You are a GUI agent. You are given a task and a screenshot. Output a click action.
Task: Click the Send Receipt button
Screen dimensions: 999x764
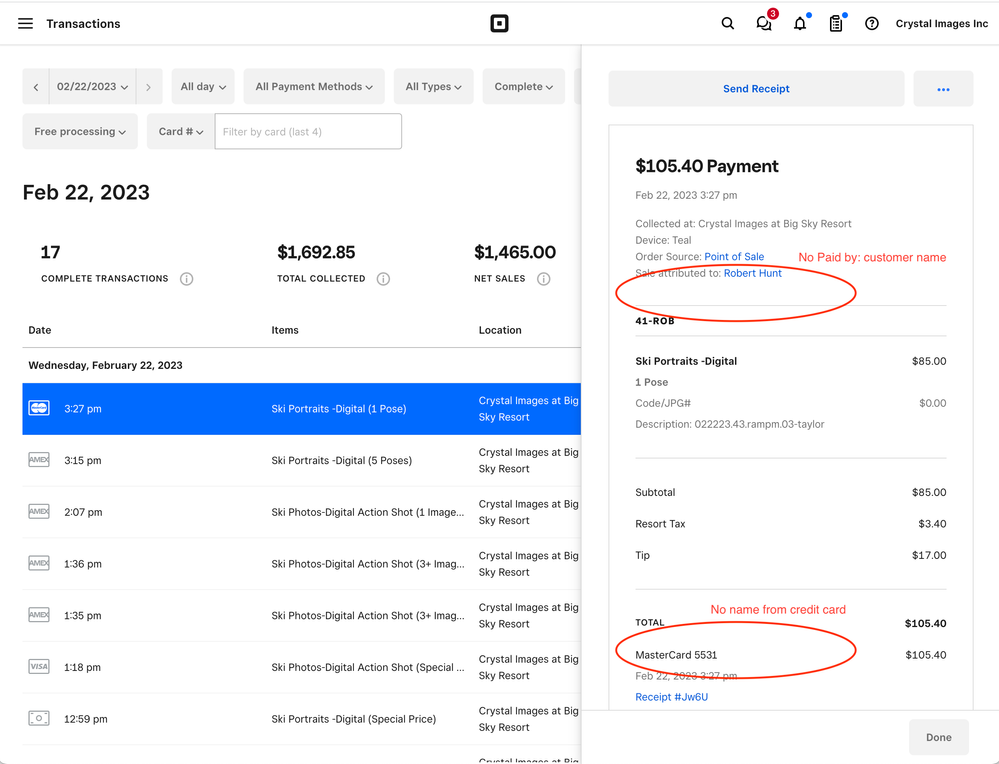point(756,89)
